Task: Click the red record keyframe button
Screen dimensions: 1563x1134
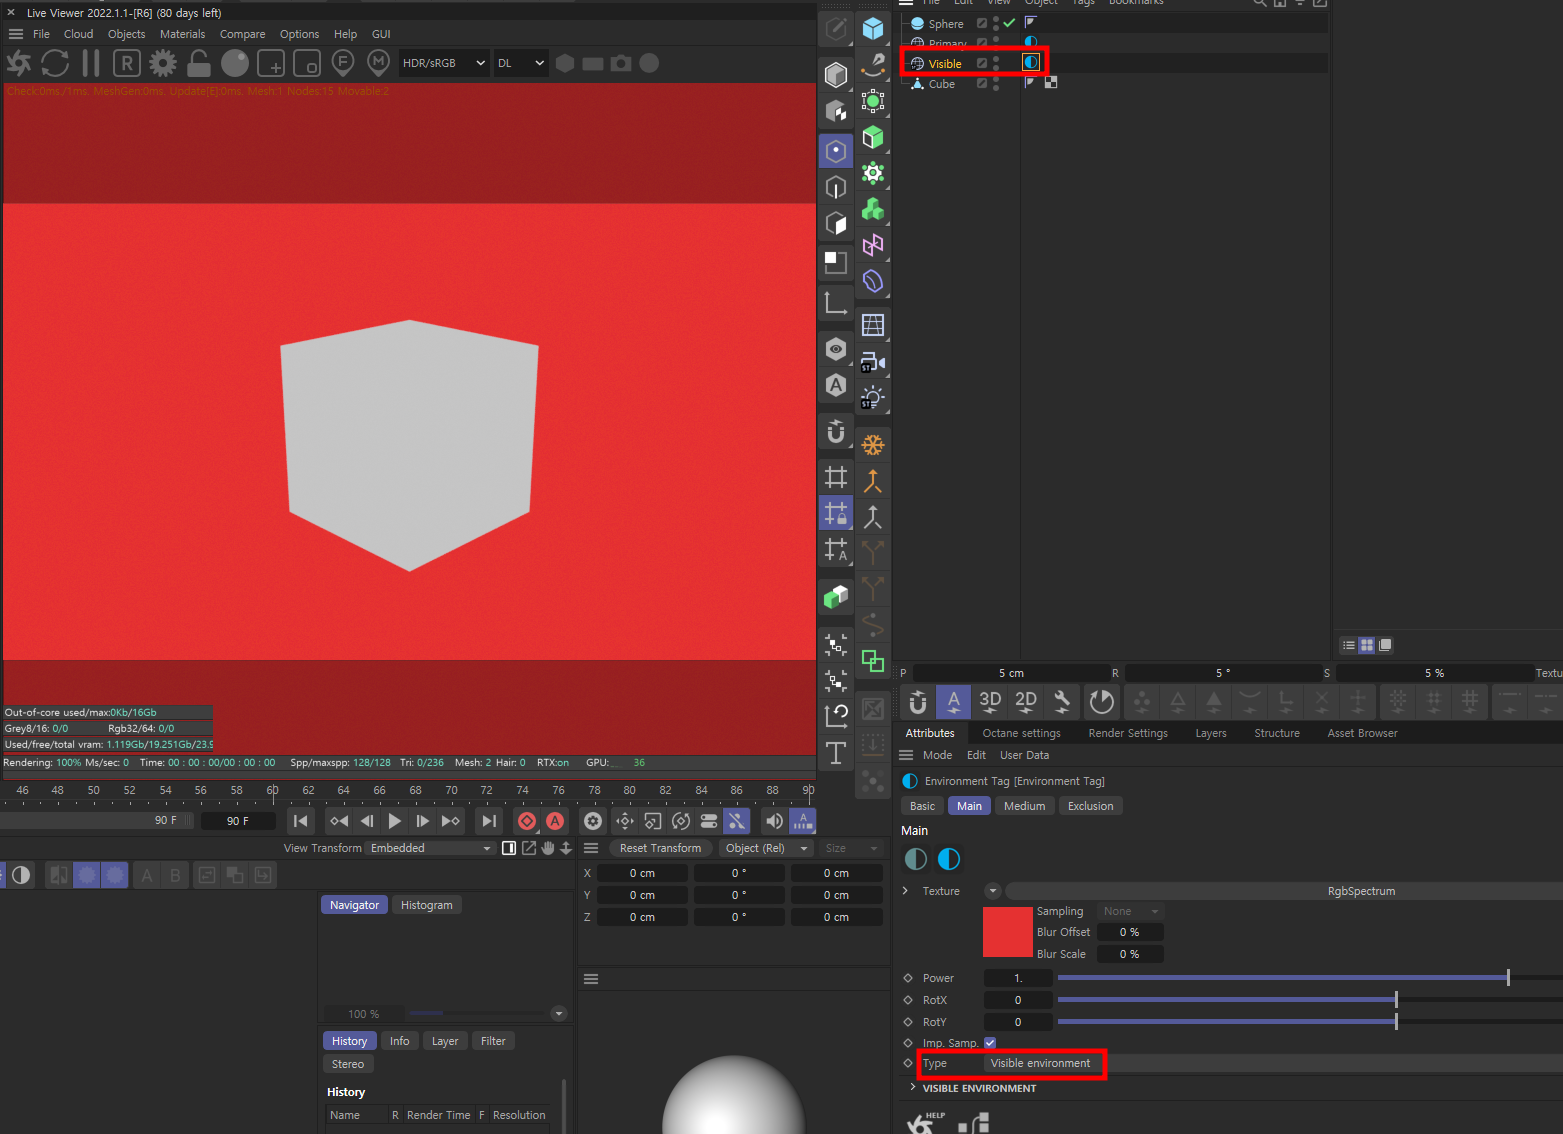Action: [x=527, y=821]
